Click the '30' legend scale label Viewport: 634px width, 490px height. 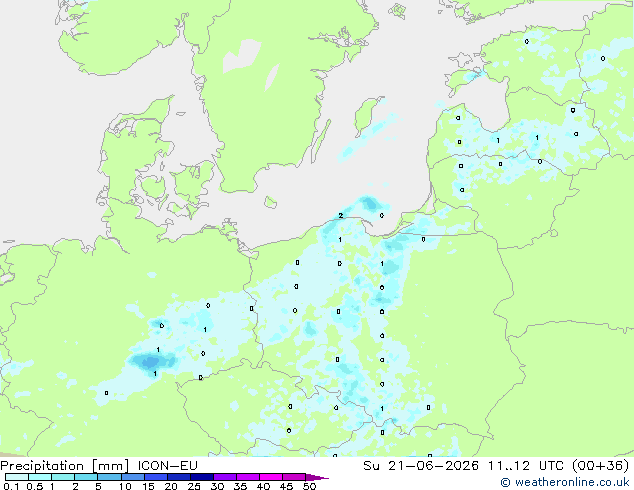pyautogui.click(x=217, y=486)
